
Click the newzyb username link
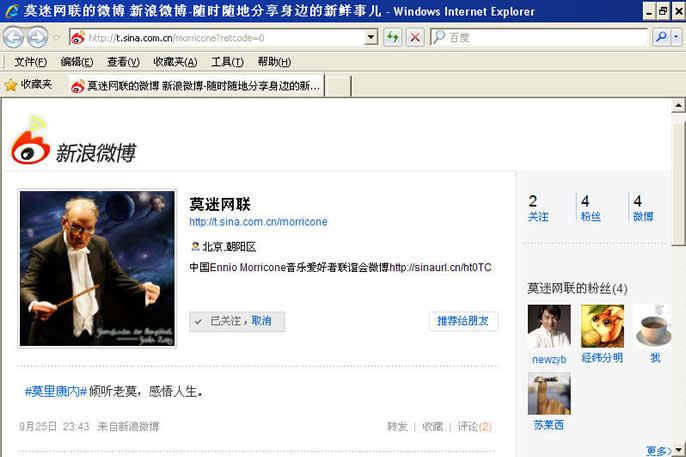pyautogui.click(x=549, y=359)
